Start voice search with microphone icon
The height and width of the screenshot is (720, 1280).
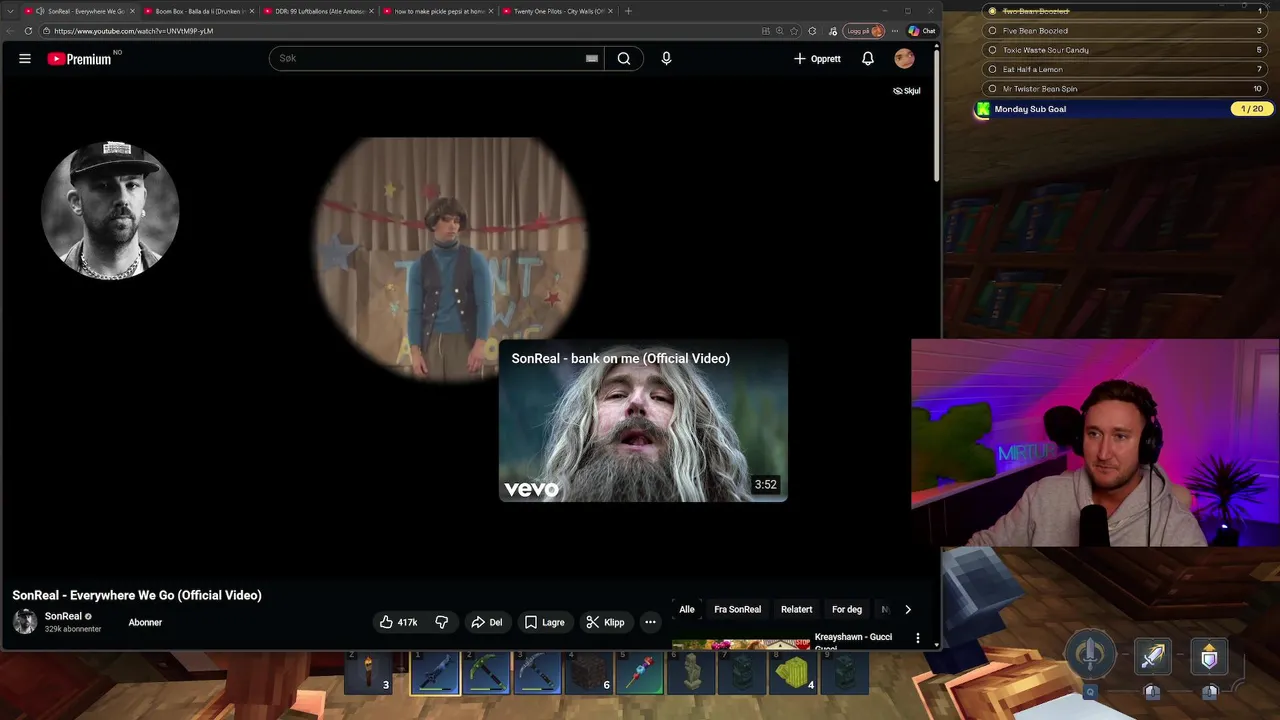click(666, 58)
